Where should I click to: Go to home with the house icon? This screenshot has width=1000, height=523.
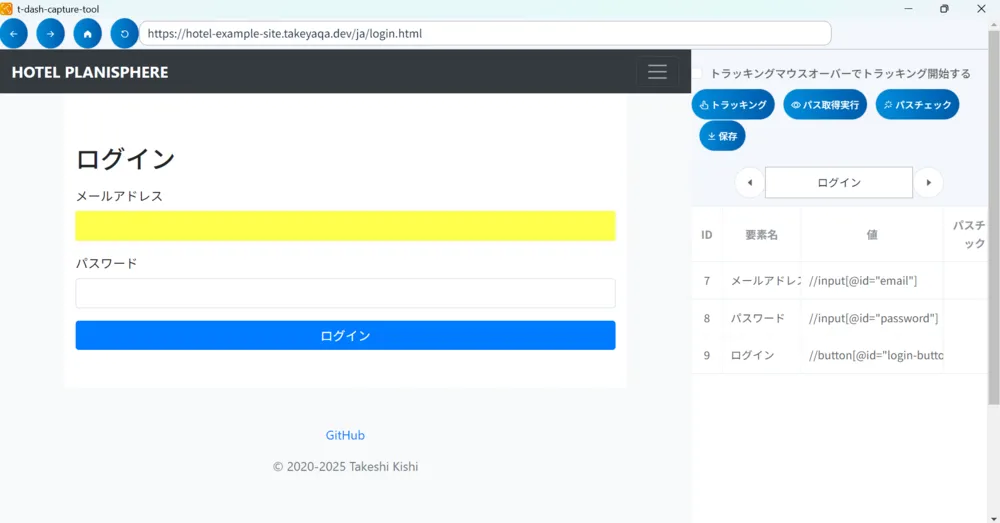point(87,33)
